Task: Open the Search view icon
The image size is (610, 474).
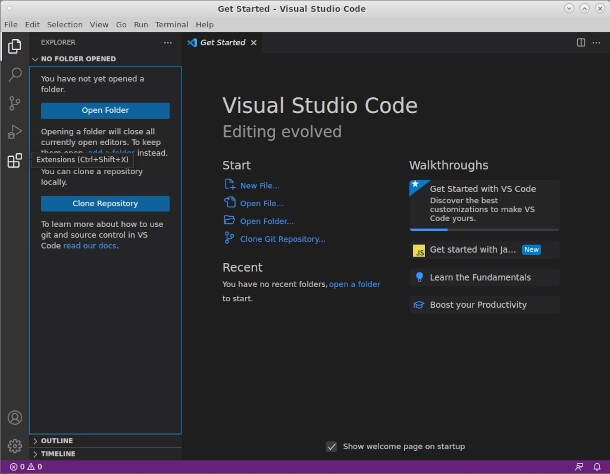Action: (x=14, y=74)
